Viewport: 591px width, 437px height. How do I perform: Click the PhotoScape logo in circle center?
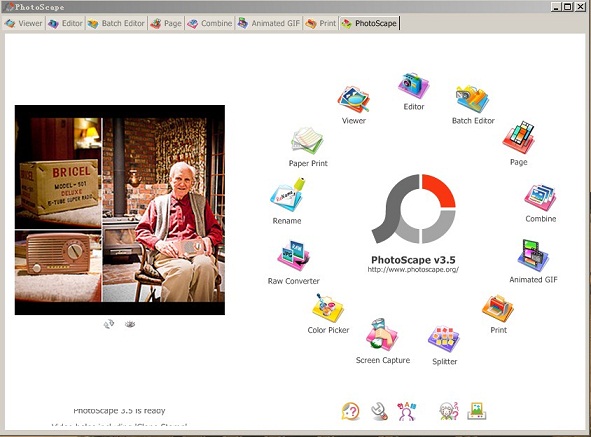coord(413,209)
